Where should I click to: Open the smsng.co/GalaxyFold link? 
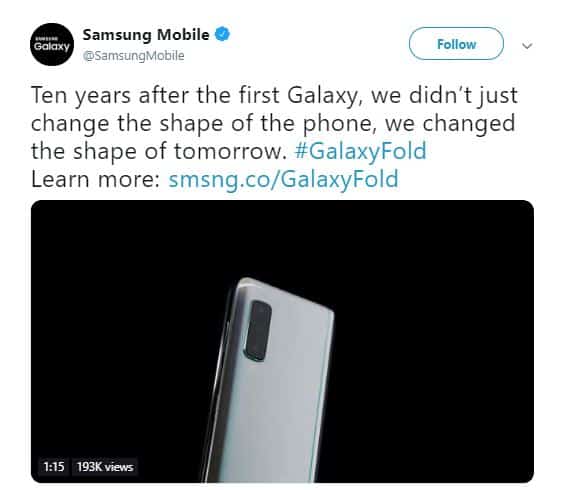(x=283, y=179)
